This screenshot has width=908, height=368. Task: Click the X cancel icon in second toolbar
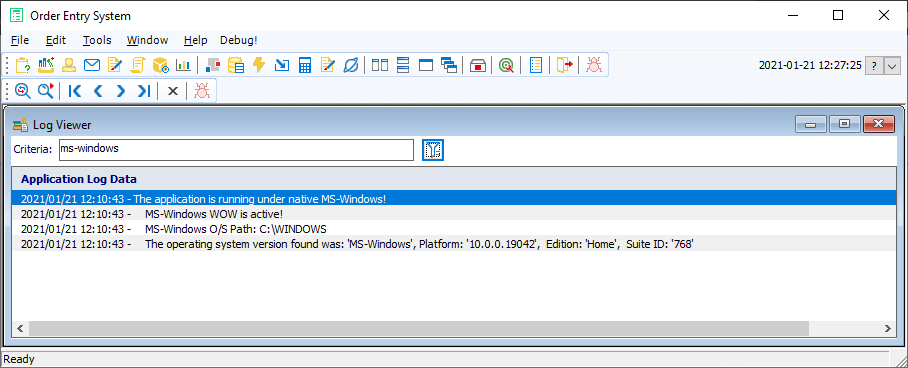click(173, 90)
